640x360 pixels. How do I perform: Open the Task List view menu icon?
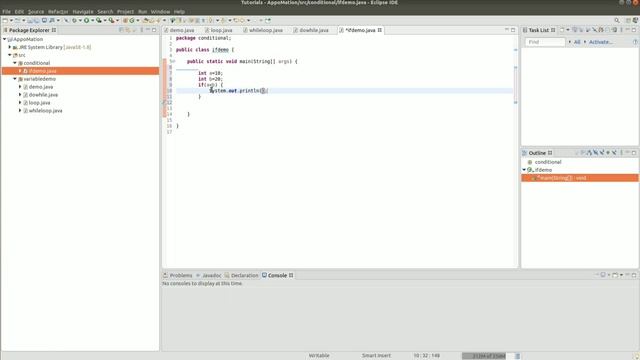point(621,30)
